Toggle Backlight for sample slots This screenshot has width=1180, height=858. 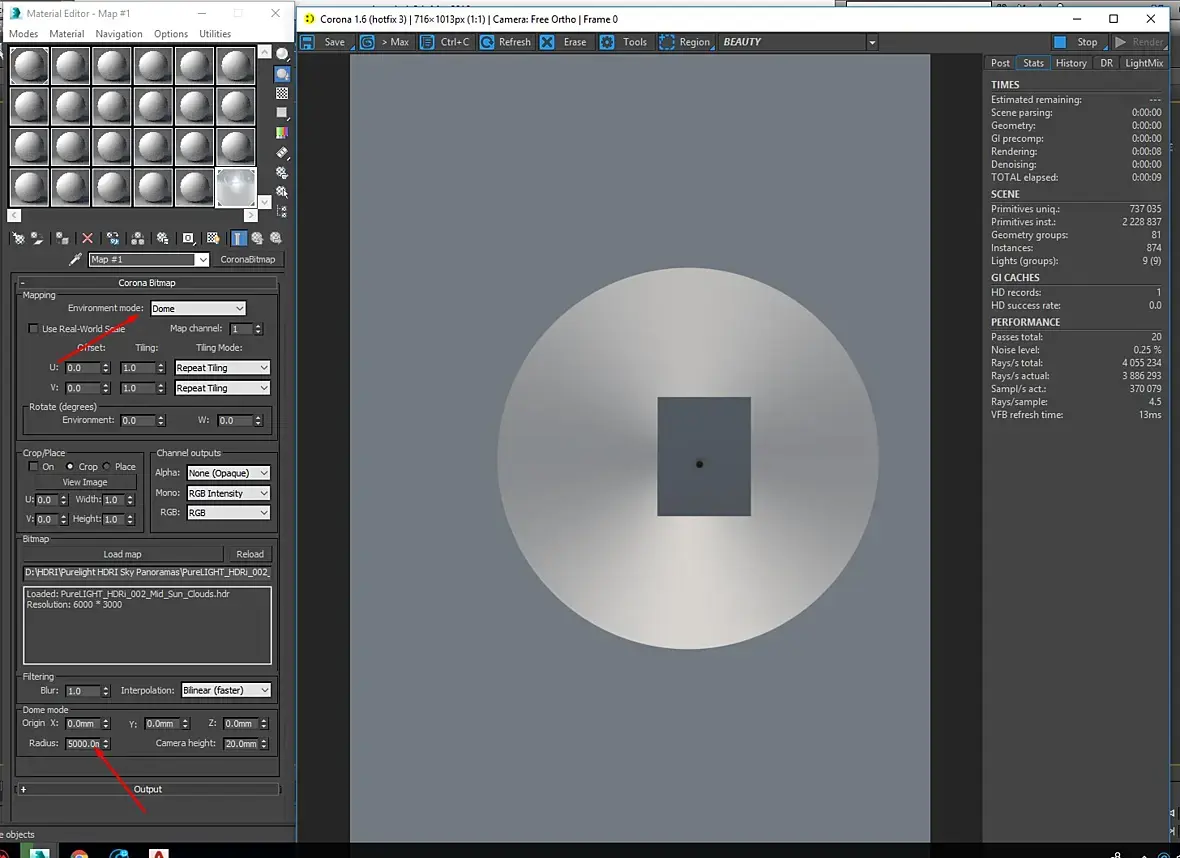(x=282, y=74)
